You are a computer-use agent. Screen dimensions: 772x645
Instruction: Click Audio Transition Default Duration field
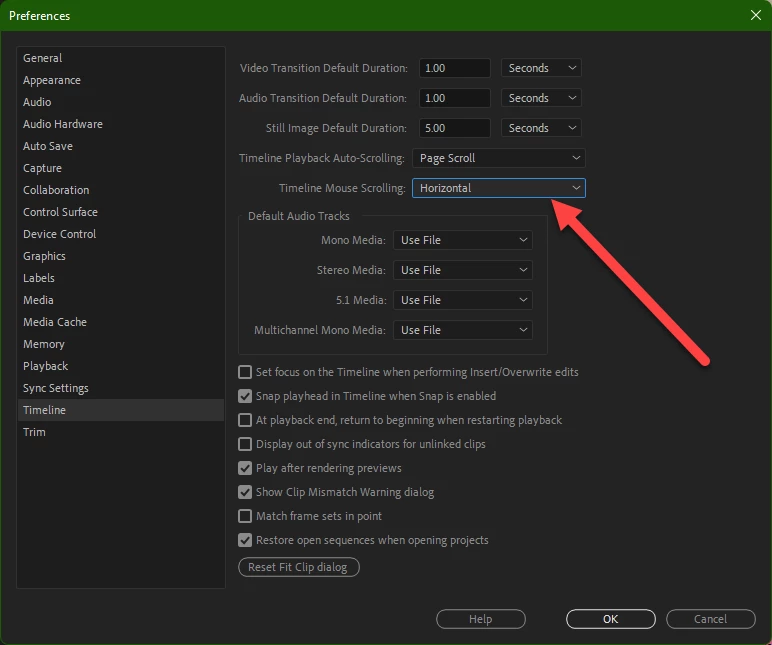point(454,98)
